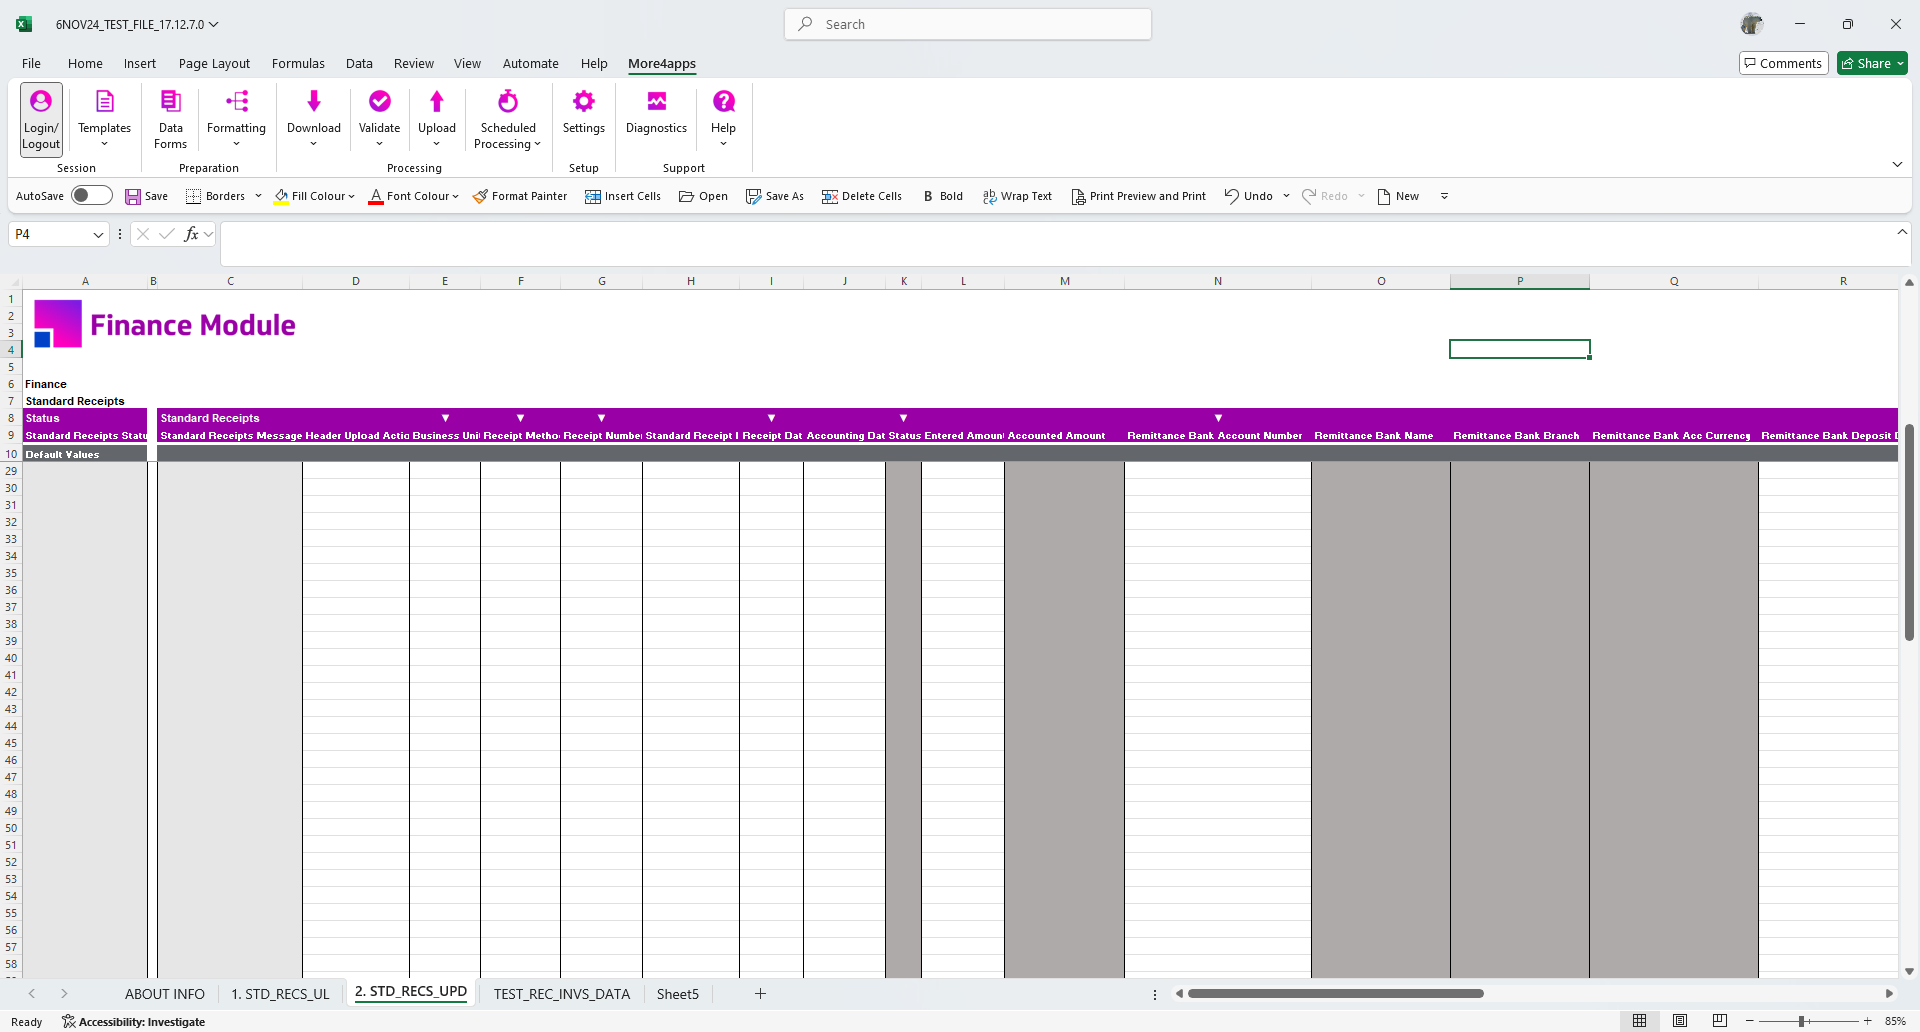Switch to the Home ribbon tab
Image resolution: width=1920 pixels, height=1032 pixels.
pos(85,63)
